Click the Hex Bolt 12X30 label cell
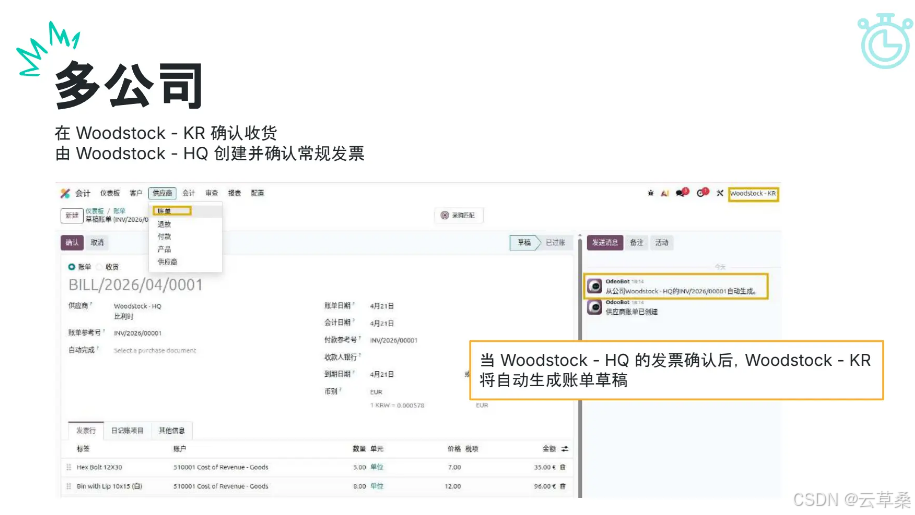915x515 pixels. click(x=99, y=467)
